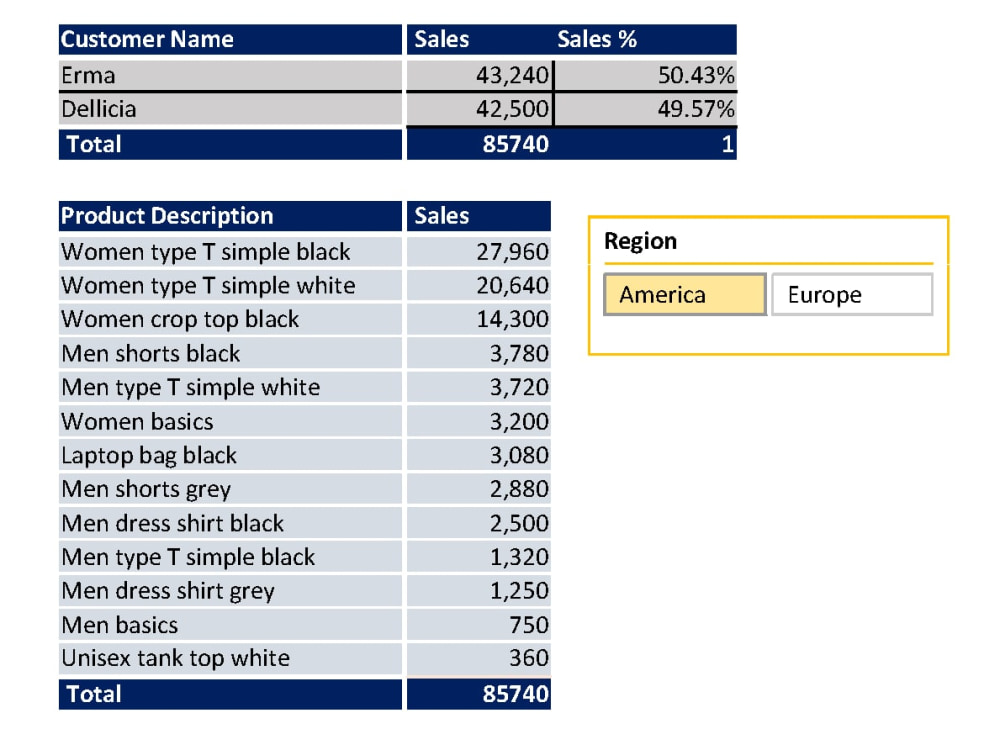Click the Unisex tank top white cell

point(230,658)
